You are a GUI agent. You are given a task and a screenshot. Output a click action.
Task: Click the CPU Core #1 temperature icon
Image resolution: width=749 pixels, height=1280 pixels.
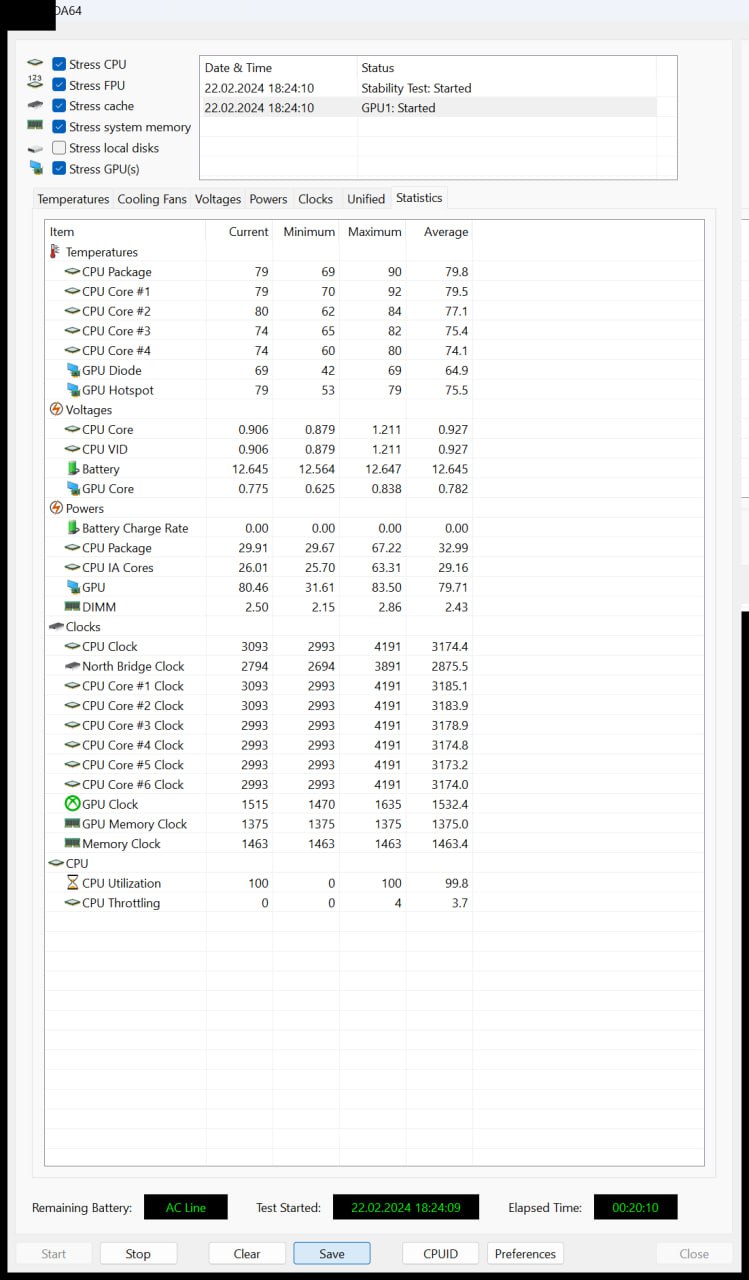click(72, 292)
